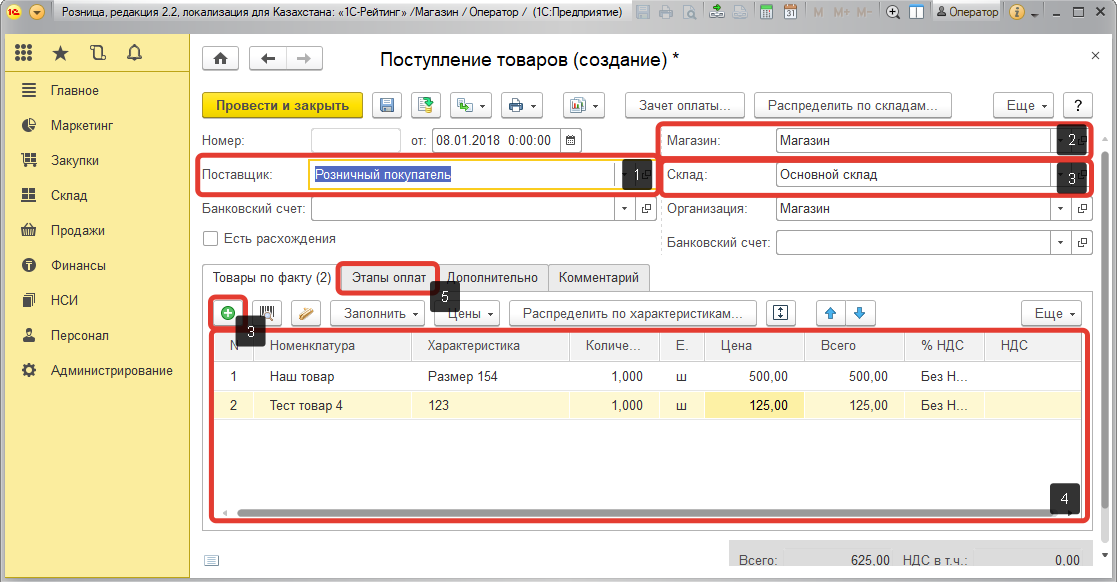Open the Комментарий tab
Viewport: 1117px width, 582px height.
pyautogui.click(x=599, y=277)
